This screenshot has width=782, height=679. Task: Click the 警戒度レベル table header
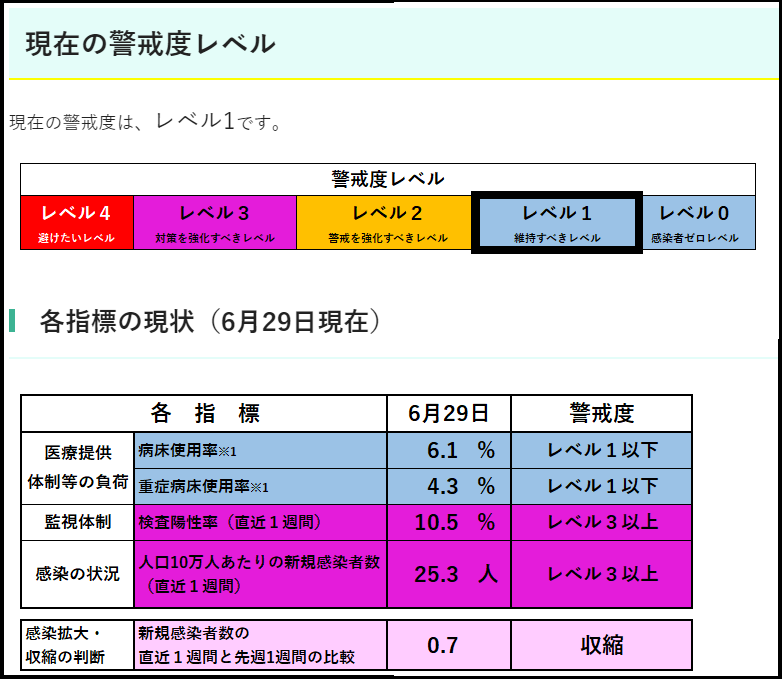[388, 179]
